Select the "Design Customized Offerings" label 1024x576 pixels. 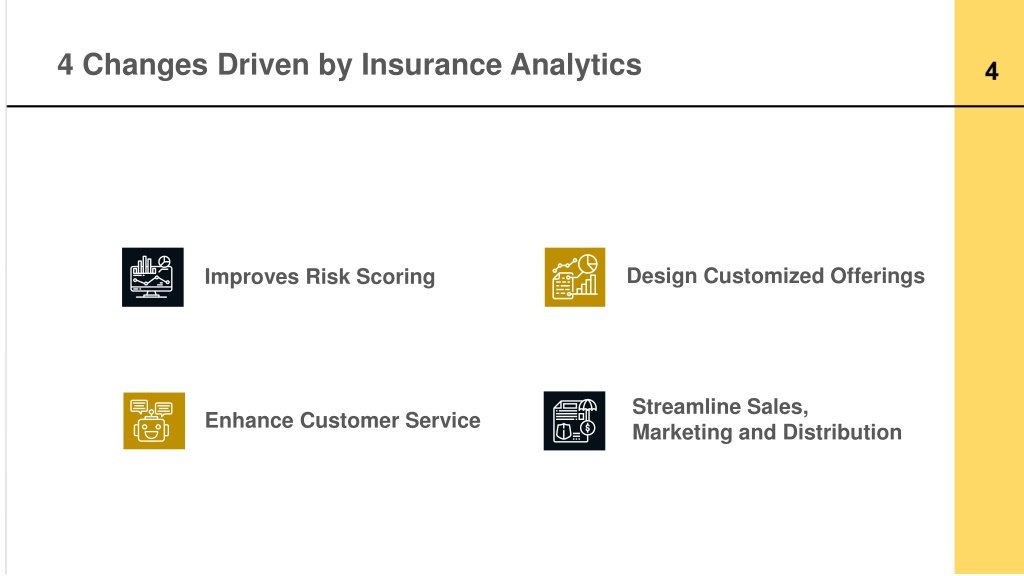[x=776, y=276]
